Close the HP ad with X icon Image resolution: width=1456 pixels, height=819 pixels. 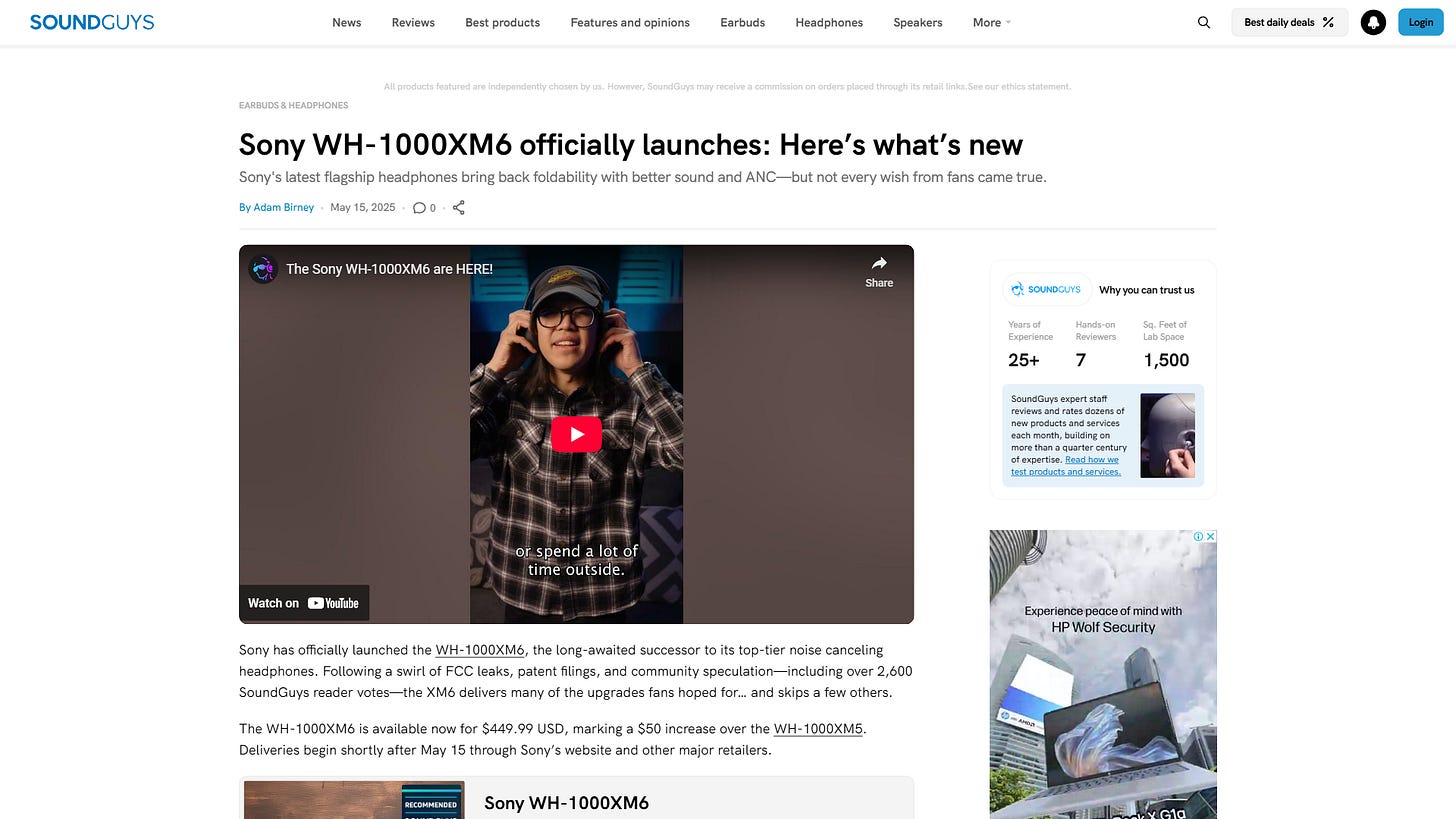1210,537
